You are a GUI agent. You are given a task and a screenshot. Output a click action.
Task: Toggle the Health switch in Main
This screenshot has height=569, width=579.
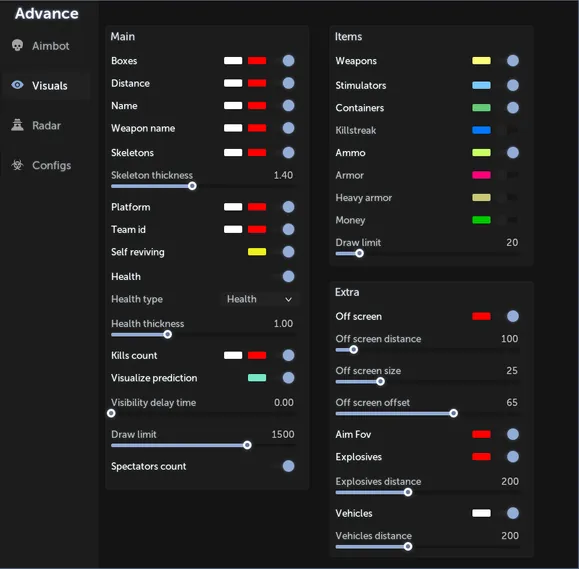(285, 277)
